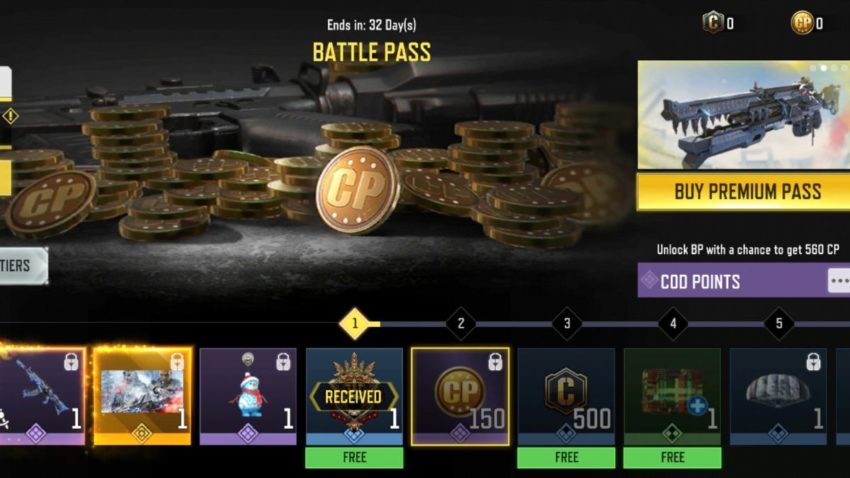Select the plaid weapon crate reward tile

click(672, 397)
